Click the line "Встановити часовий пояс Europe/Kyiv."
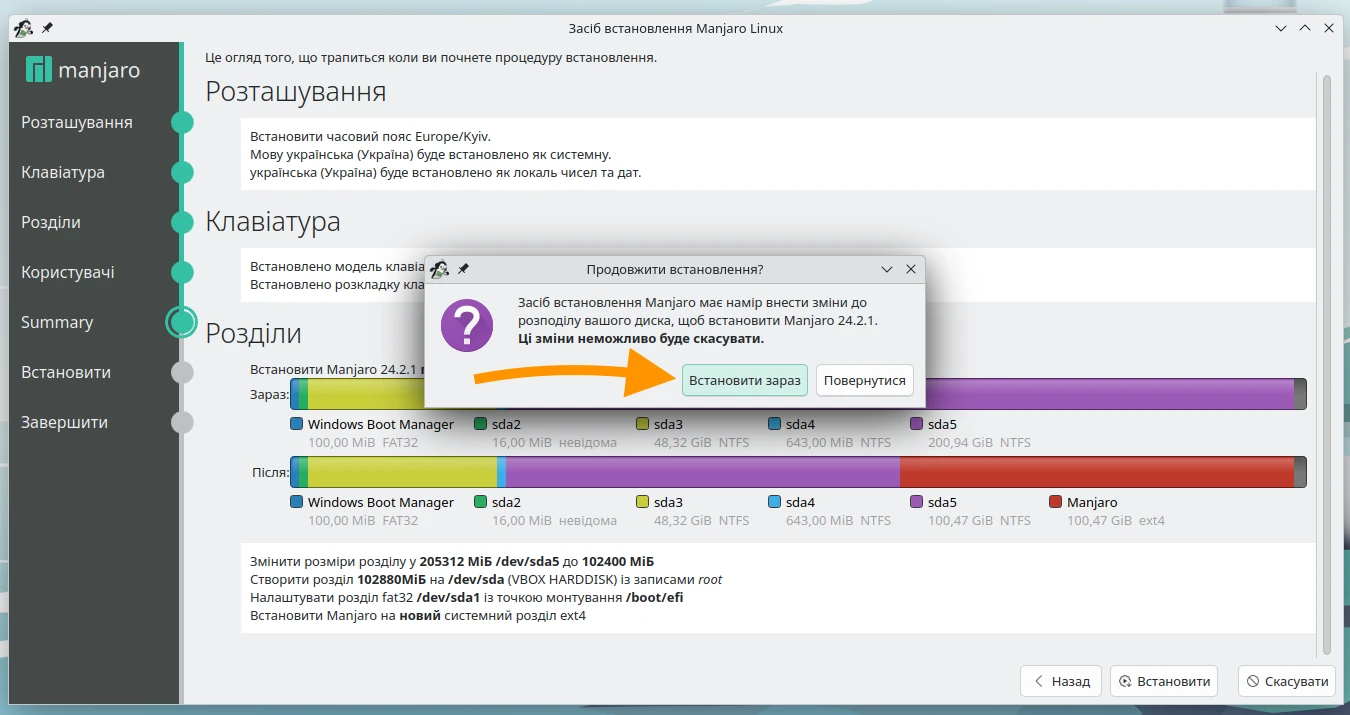The width and height of the screenshot is (1350, 715). (x=371, y=136)
